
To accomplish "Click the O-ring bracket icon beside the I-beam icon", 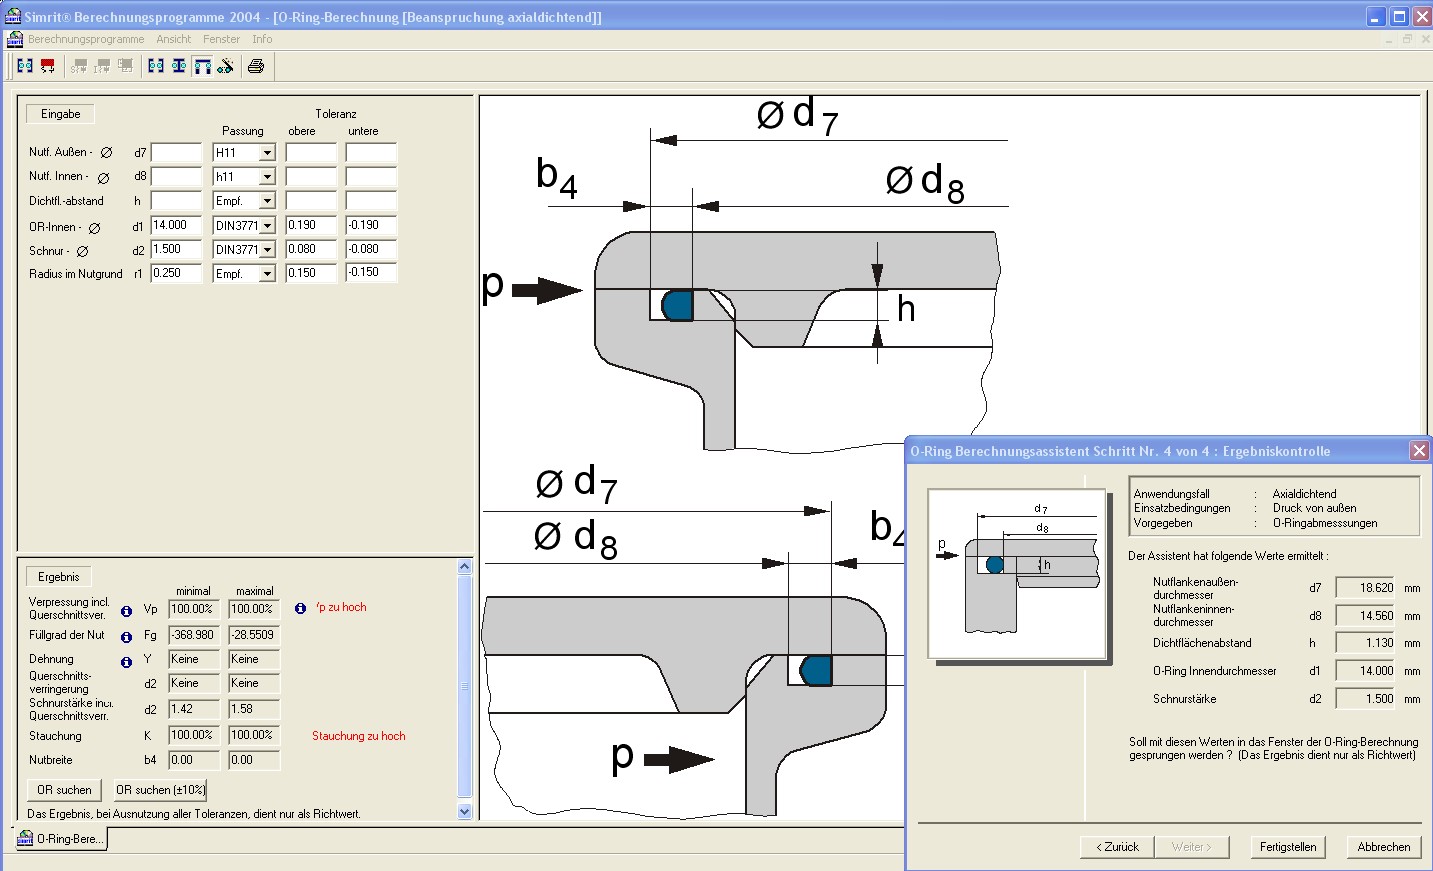I will (x=156, y=66).
